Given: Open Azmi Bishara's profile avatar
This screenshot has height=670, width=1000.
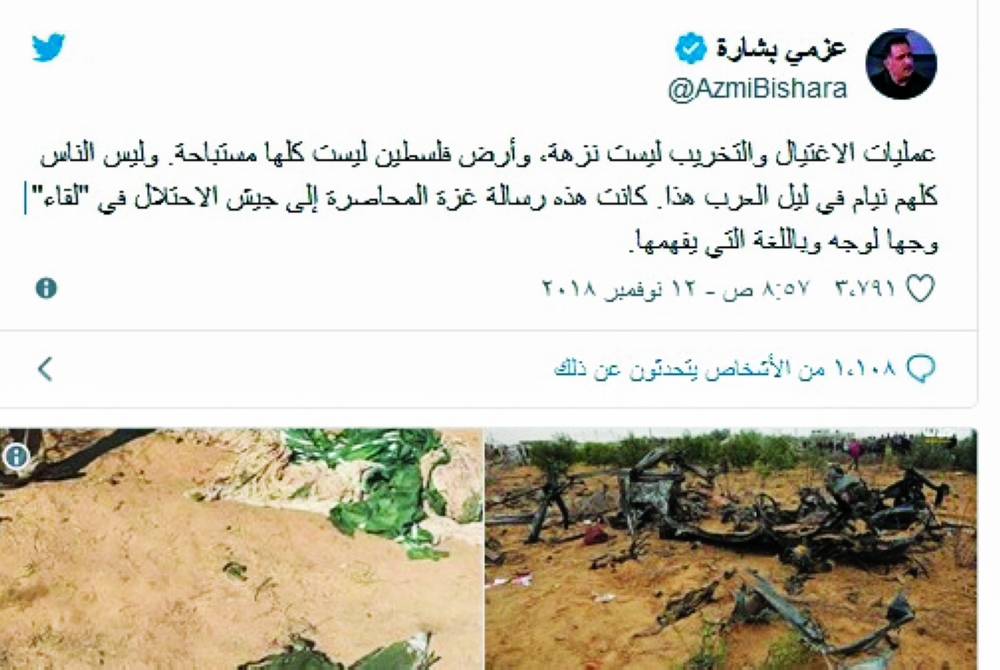Looking at the screenshot, I should pyautogui.click(x=901, y=64).
